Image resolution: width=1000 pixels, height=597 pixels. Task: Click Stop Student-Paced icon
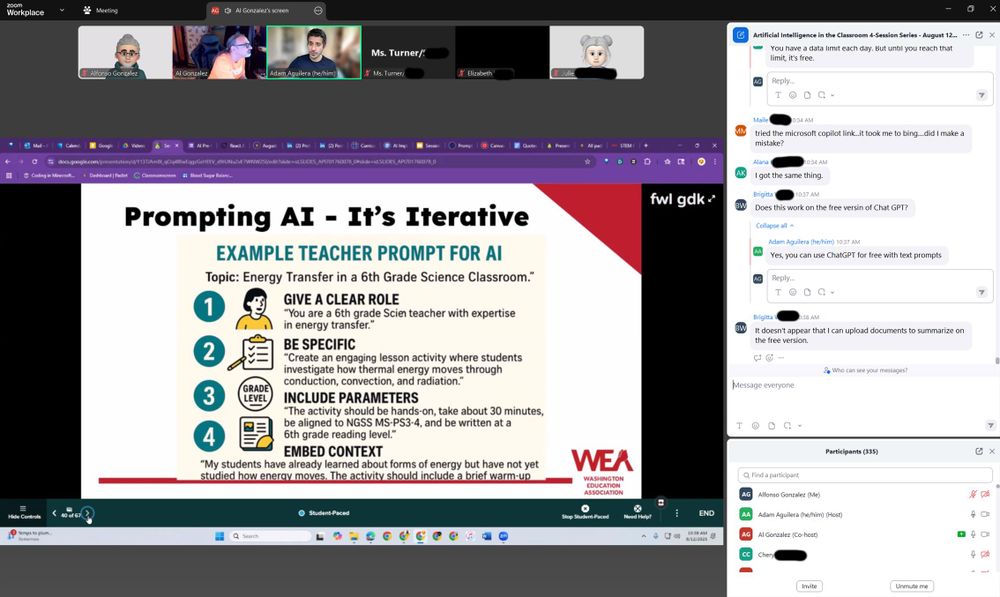[585, 508]
